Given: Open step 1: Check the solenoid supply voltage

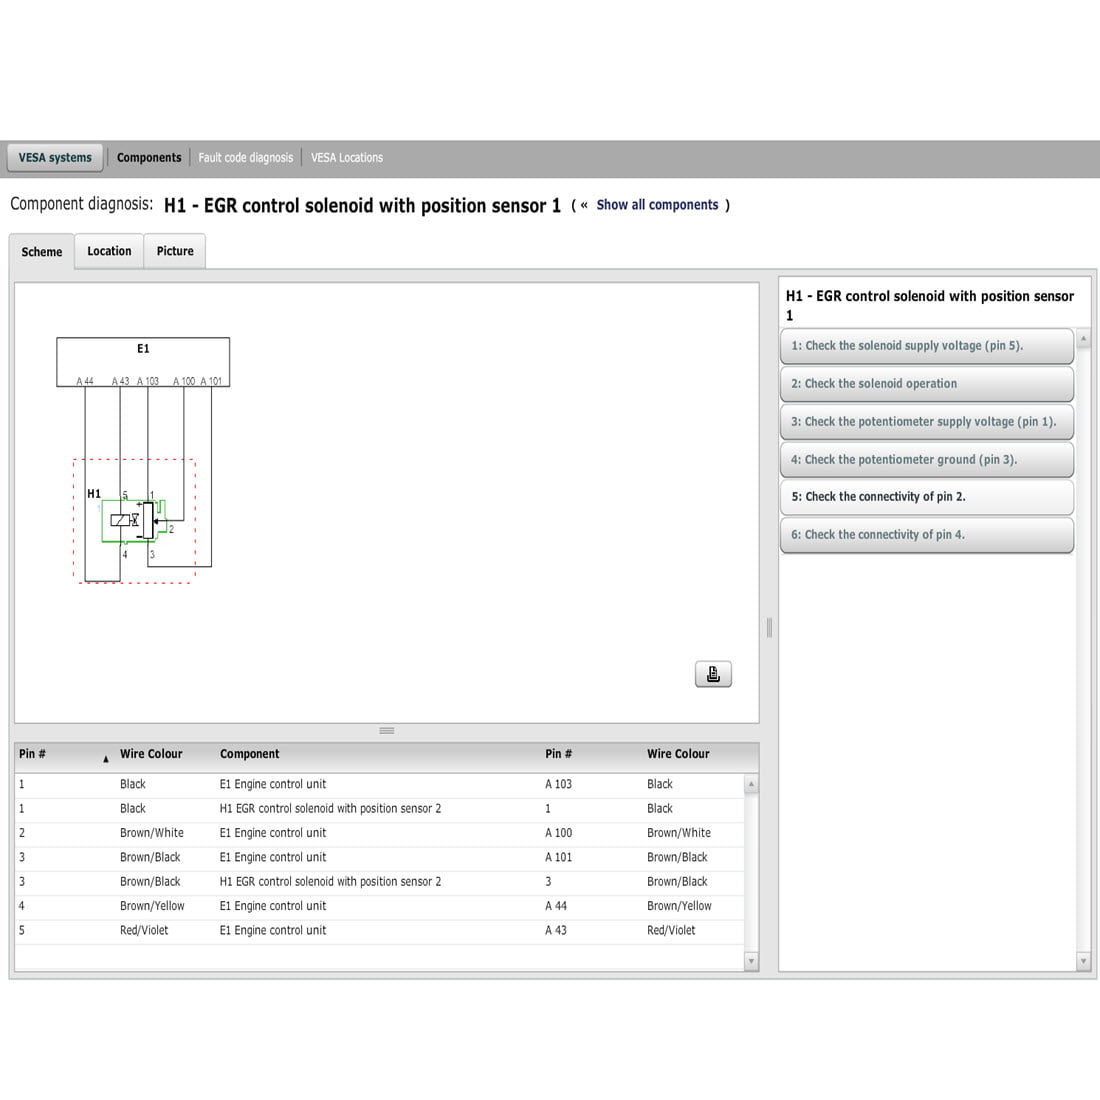Looking at the screenshot, I should point(927,346).
